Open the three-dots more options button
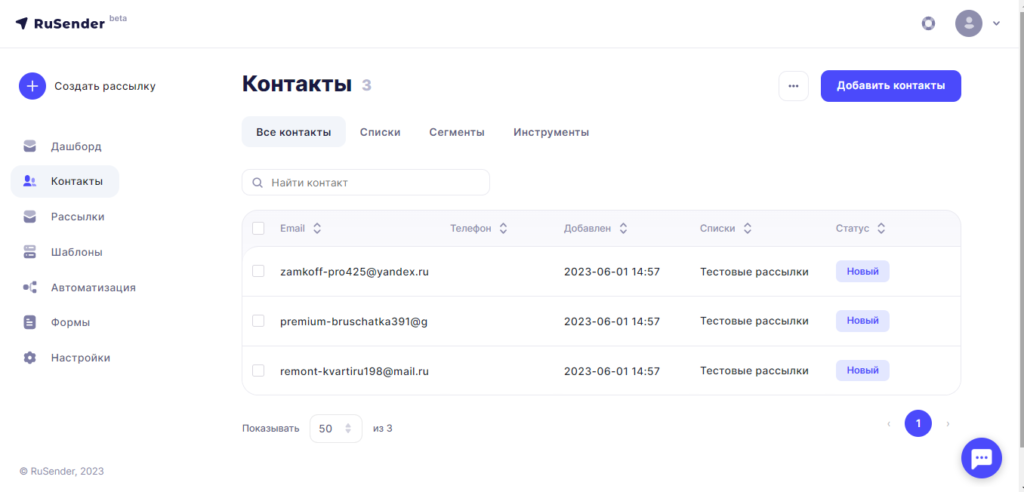This screenshot has height=492, width=1024. point(793,86)
